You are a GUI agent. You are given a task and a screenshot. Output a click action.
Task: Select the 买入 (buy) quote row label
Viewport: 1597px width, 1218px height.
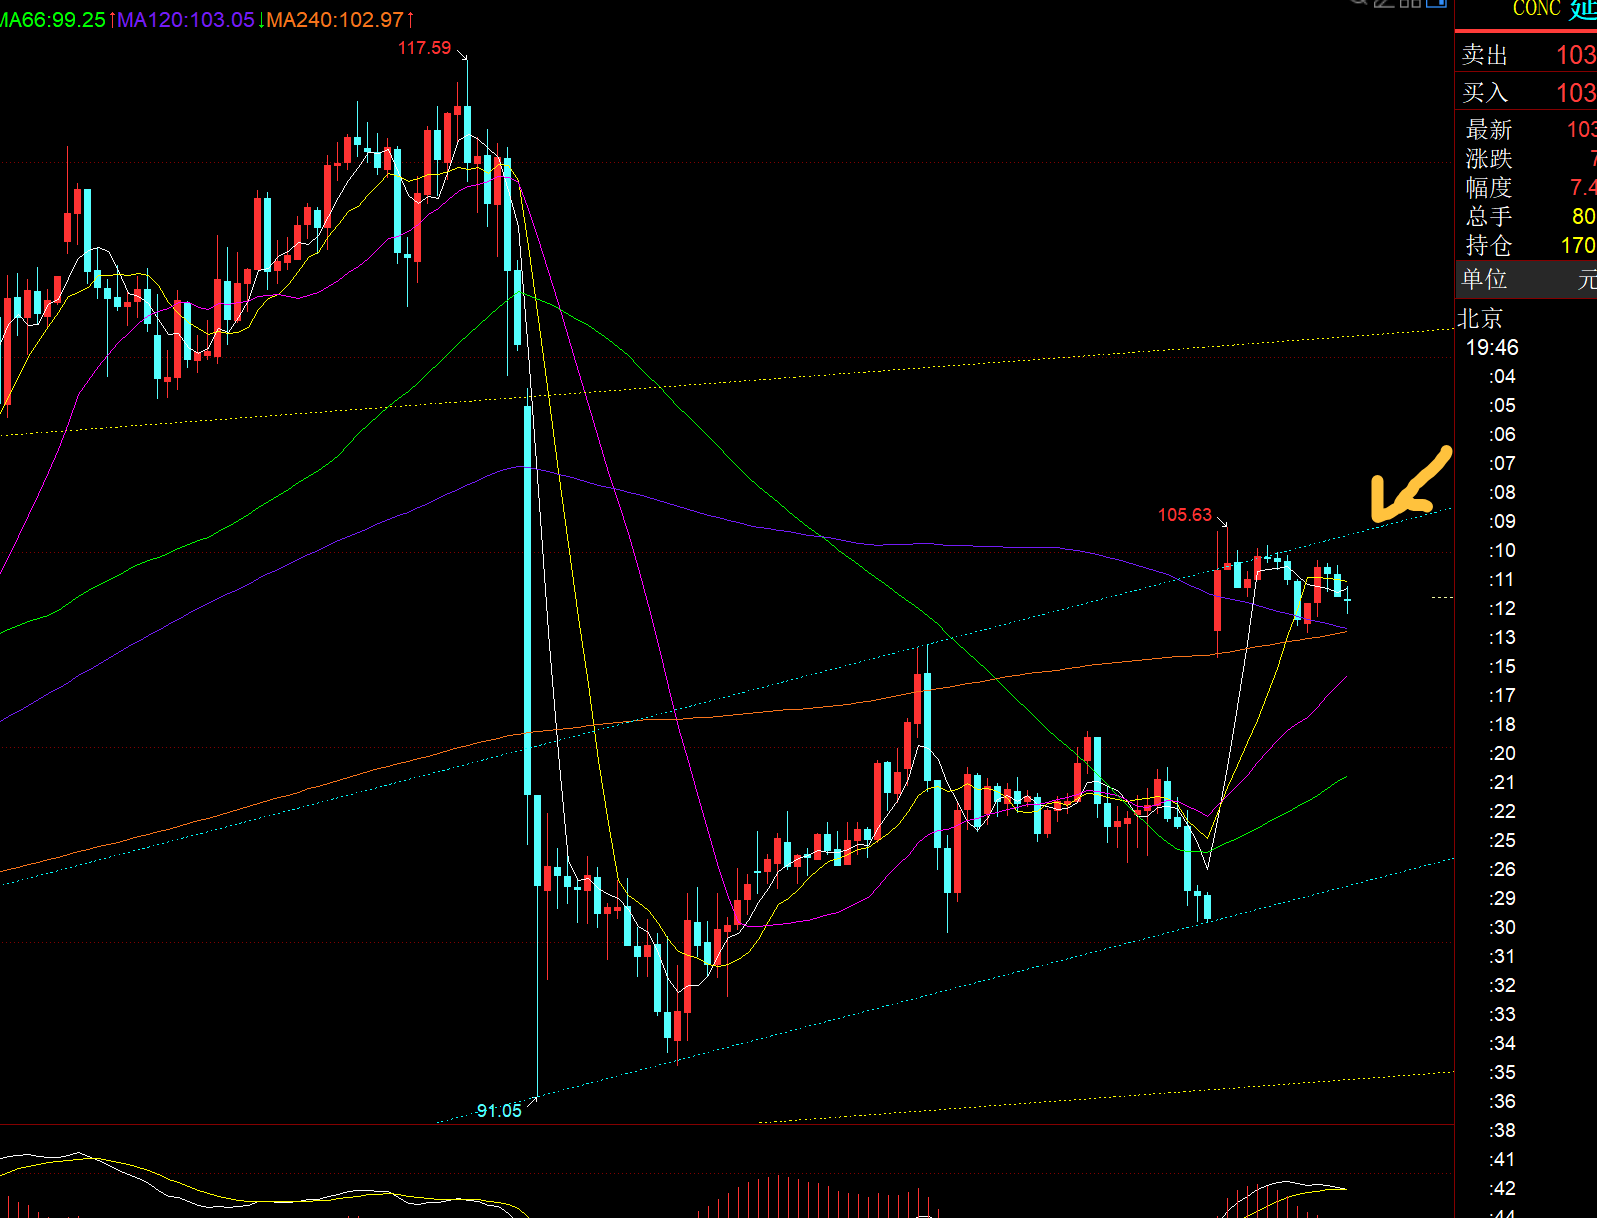tap(1485, 93)
